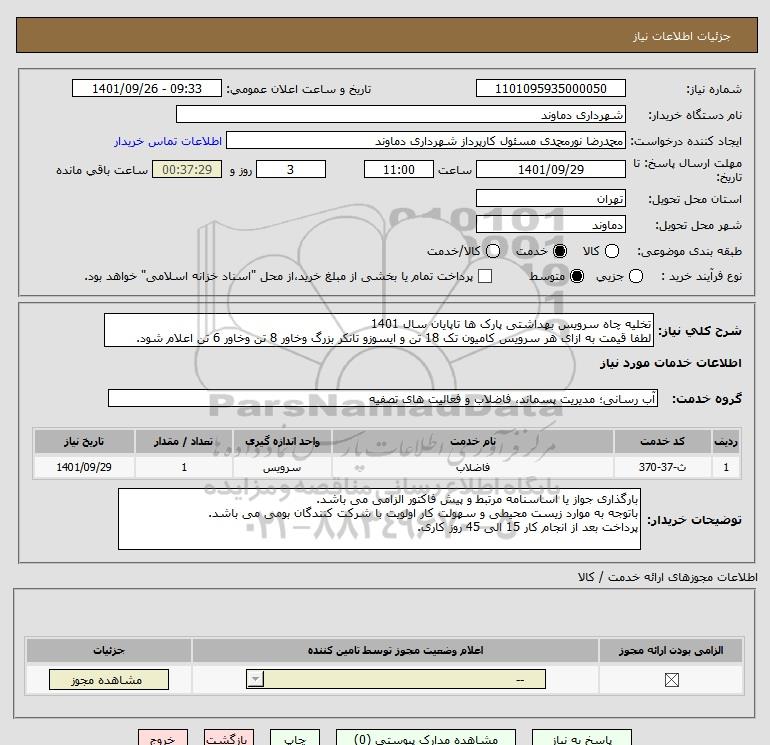Open مشاهده مدارک پیوستی (0) button
The width and height of the screenshot is (770, 745).
[x=426, y=738]
